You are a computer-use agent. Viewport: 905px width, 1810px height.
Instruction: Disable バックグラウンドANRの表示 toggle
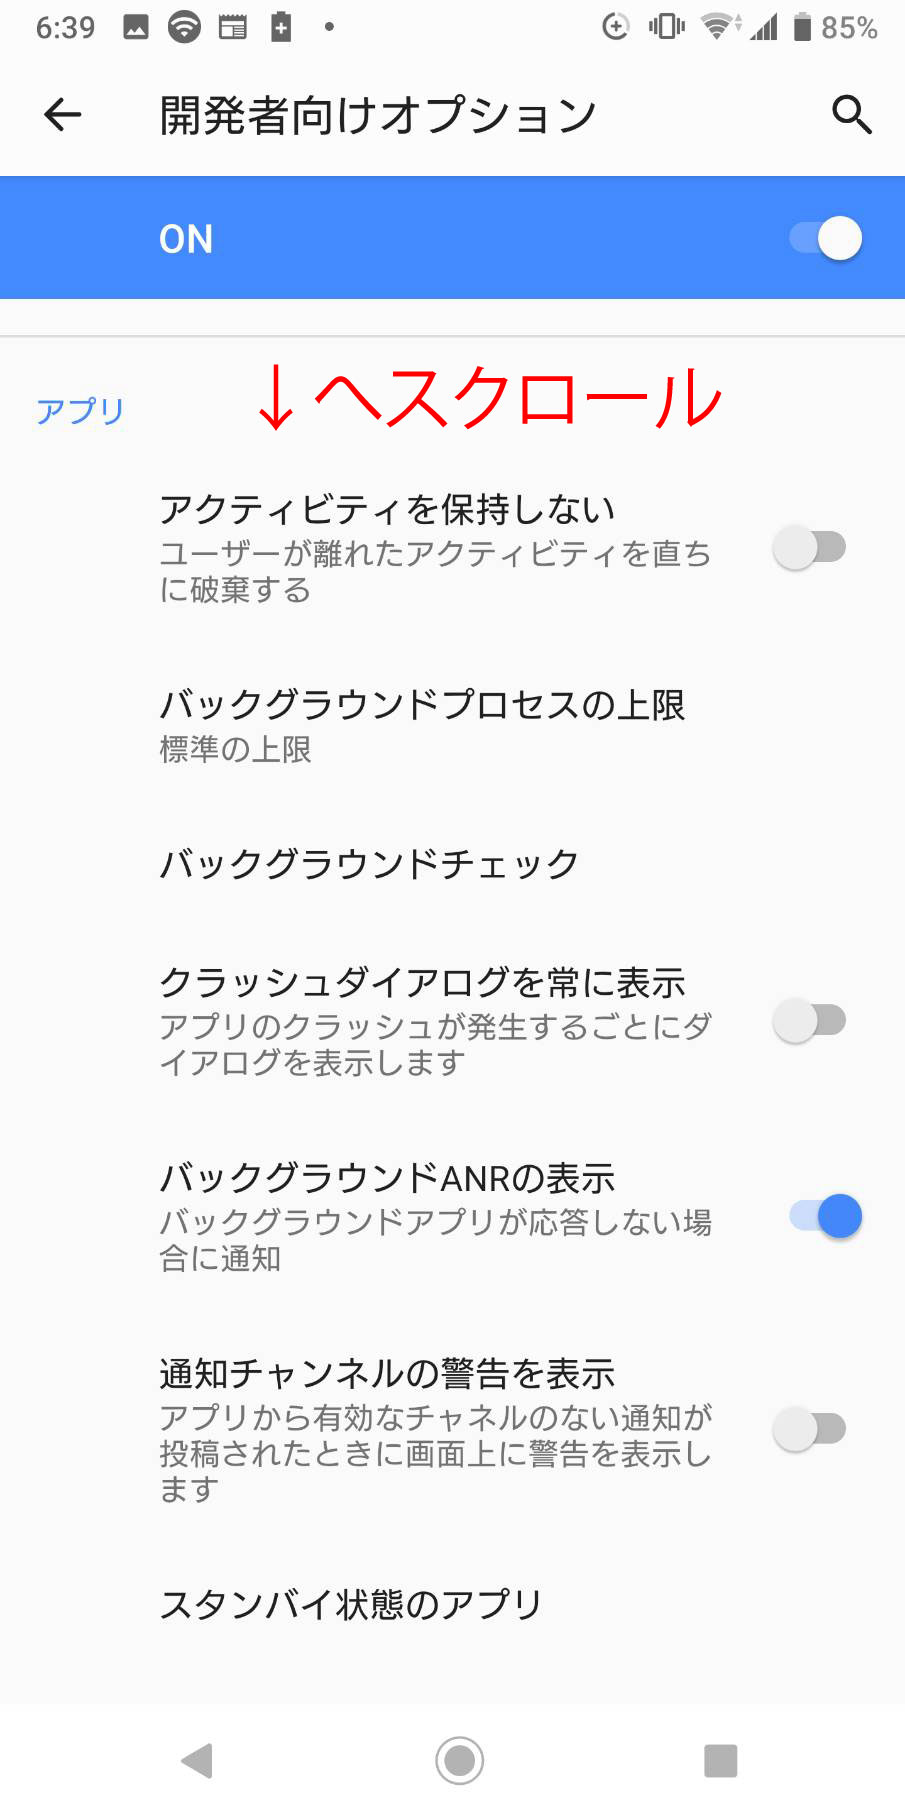click(x=826, y=1216)
